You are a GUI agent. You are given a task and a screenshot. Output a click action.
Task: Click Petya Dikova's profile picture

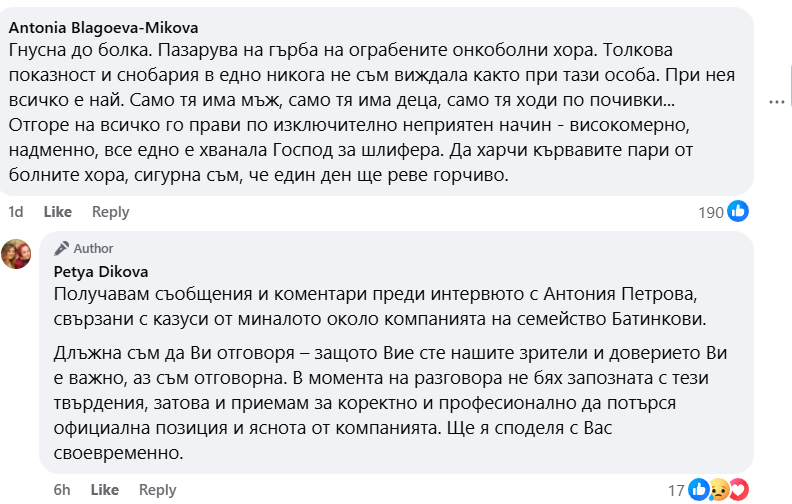click(19, 254)
